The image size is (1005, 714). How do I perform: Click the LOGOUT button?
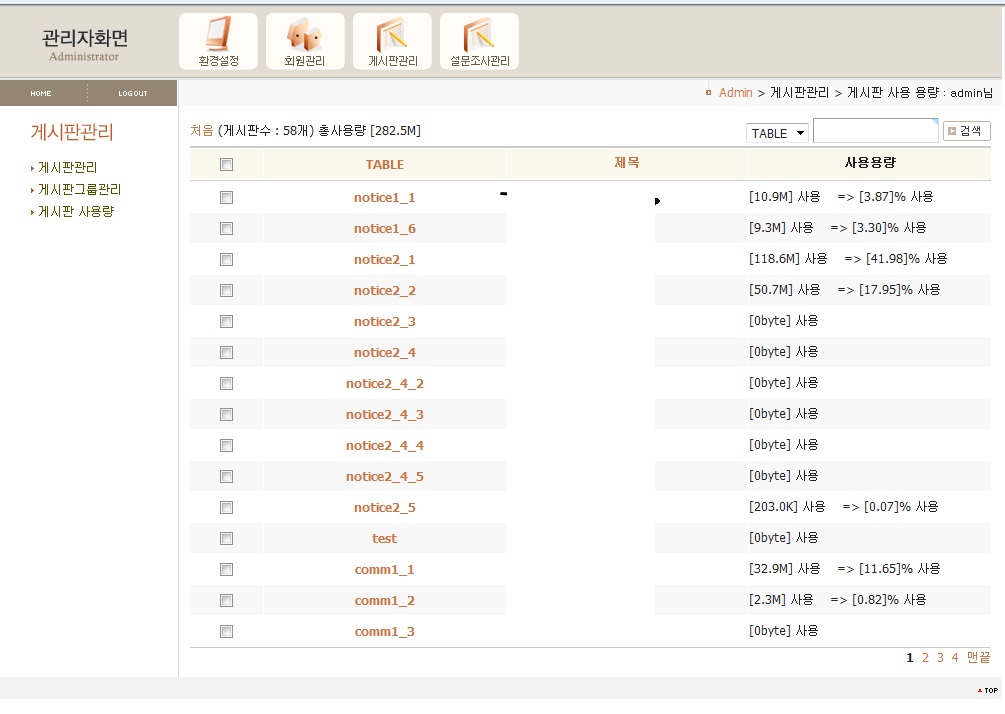pos(132,94)
